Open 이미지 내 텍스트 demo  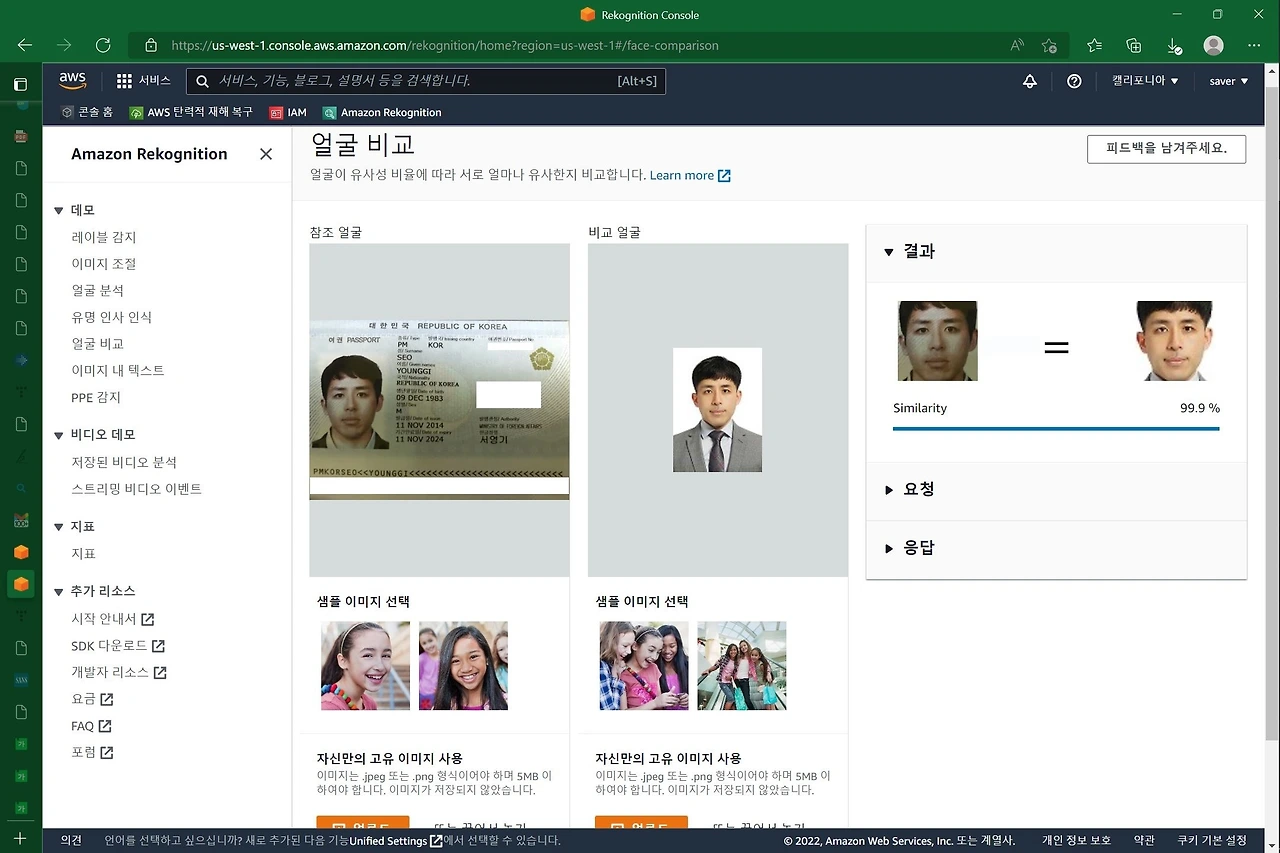pos(118,370)
